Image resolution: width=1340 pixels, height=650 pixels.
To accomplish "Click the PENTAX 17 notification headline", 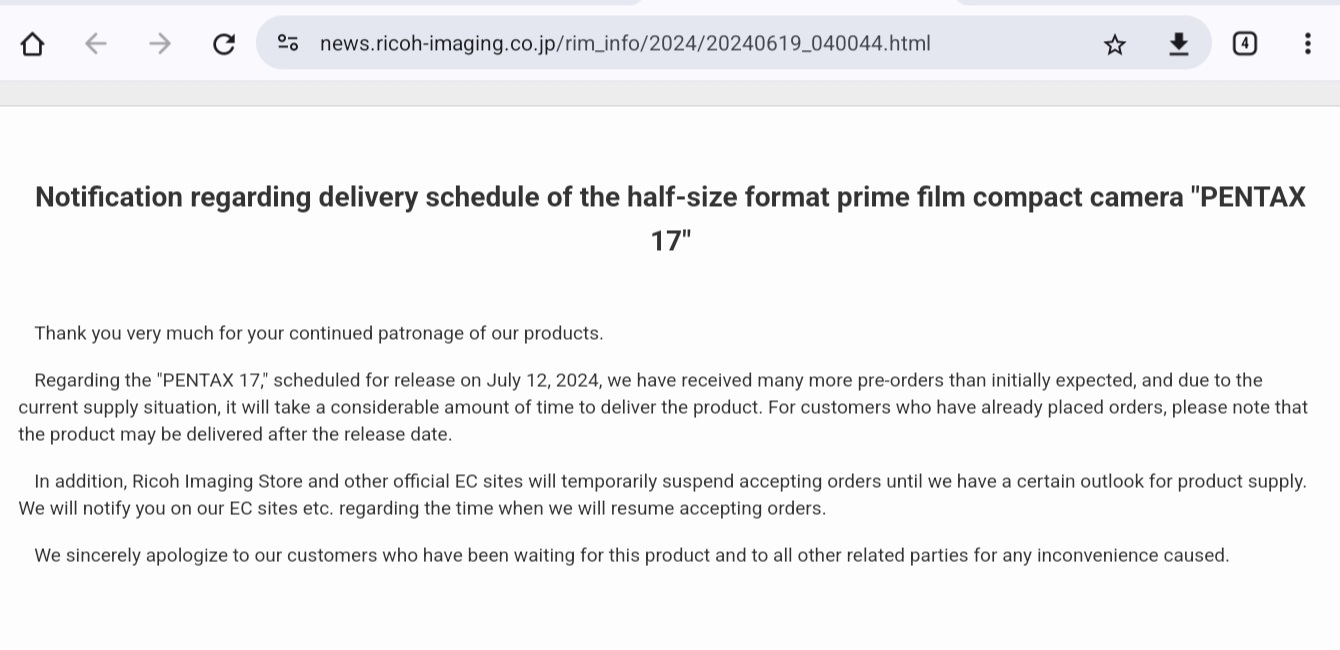I will pyautogui.click(x=670, y=218).
